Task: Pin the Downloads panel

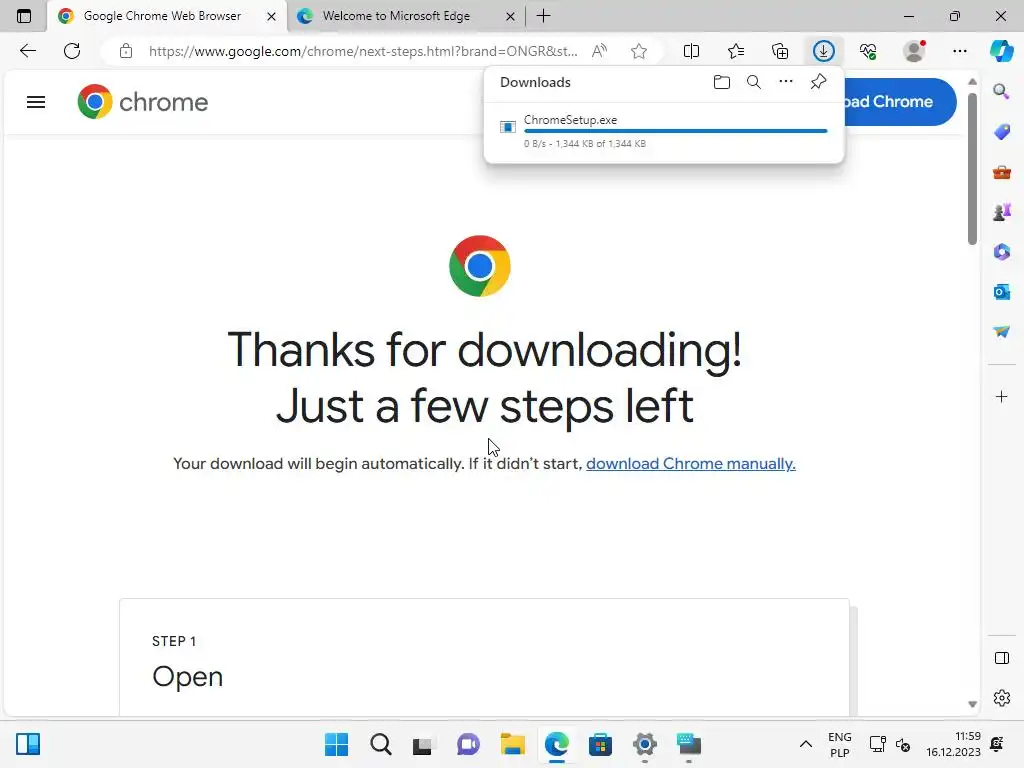Action: coord(818,82)
